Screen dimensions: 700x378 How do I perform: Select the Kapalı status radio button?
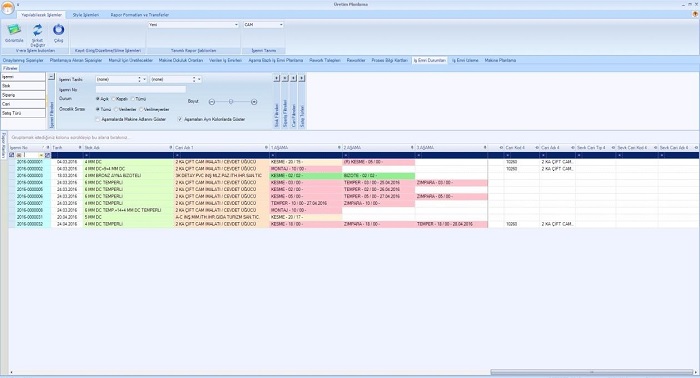[x=113, y=99]
